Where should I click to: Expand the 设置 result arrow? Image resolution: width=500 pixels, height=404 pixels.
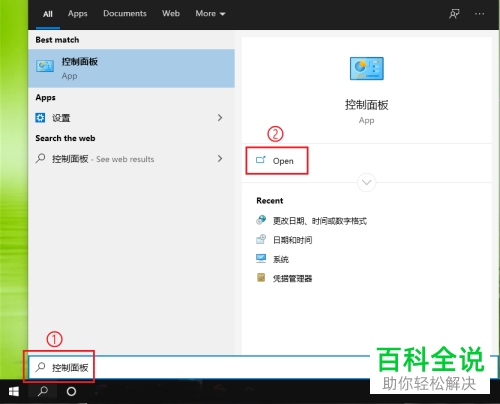(x=220, y=118)
